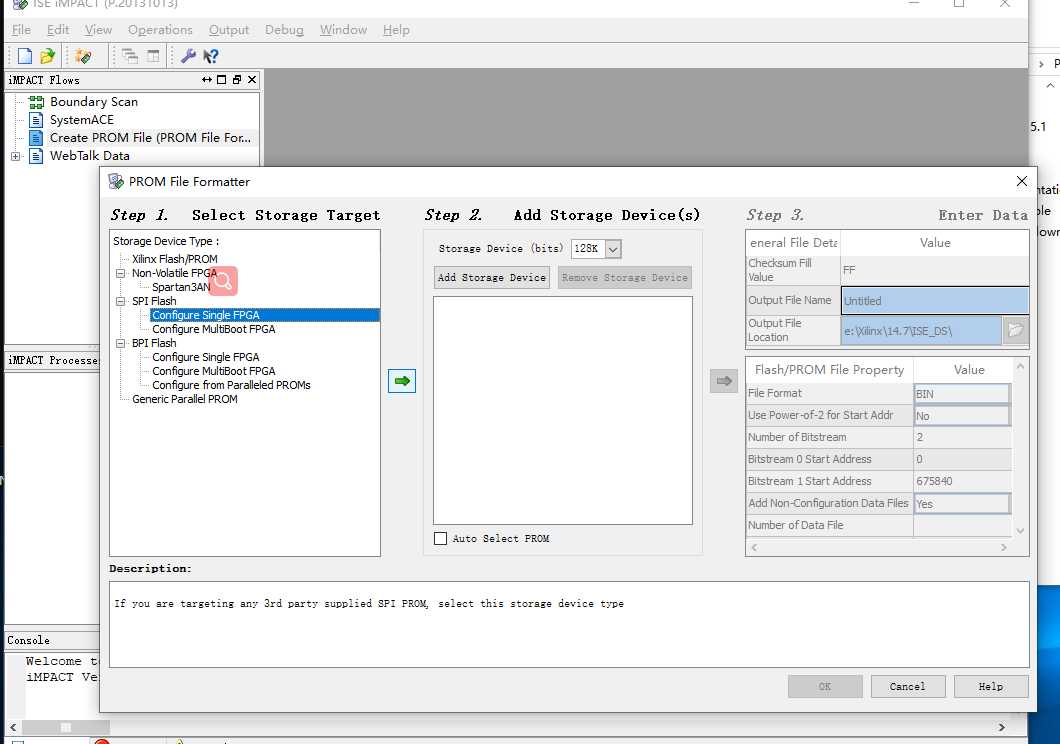Open preferences with the wrench icon

coord(189,56)
